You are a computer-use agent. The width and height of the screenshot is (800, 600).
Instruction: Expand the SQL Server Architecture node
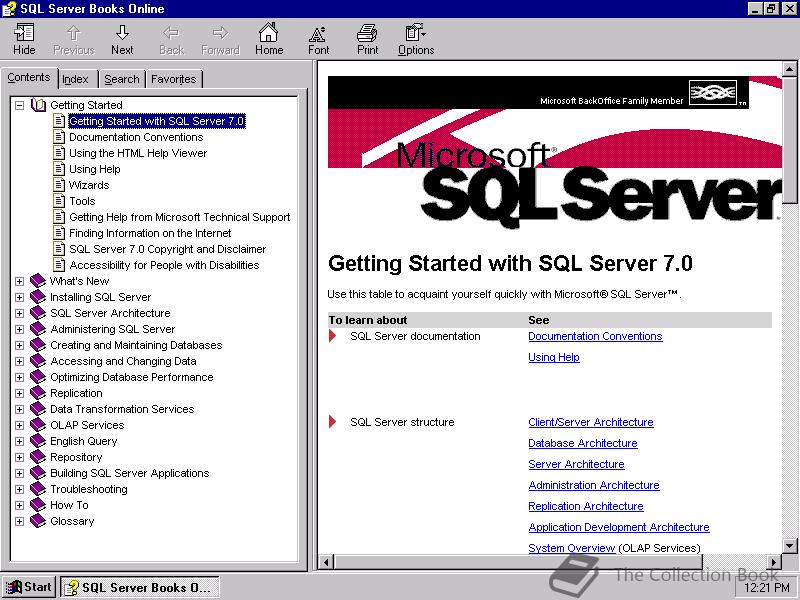tap(19, 313)
